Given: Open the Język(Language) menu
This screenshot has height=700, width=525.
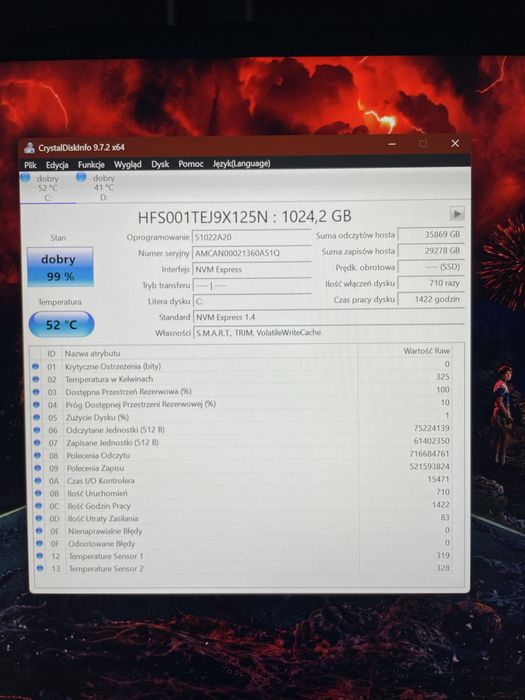Looking at the screenshot, I should (242, 163).
